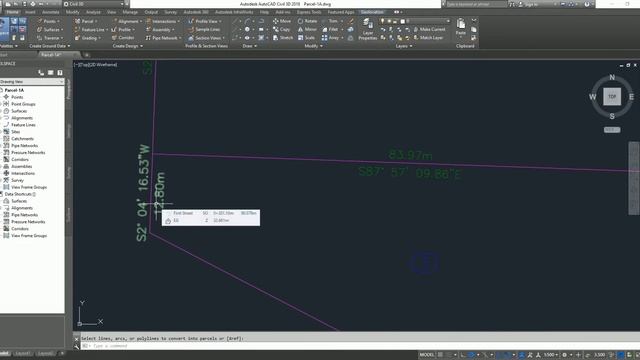Image resolution: width=640 pixels, height=360 pixels.
Task: Open the Parcel creation tool
Action: (x=85, y=21)
